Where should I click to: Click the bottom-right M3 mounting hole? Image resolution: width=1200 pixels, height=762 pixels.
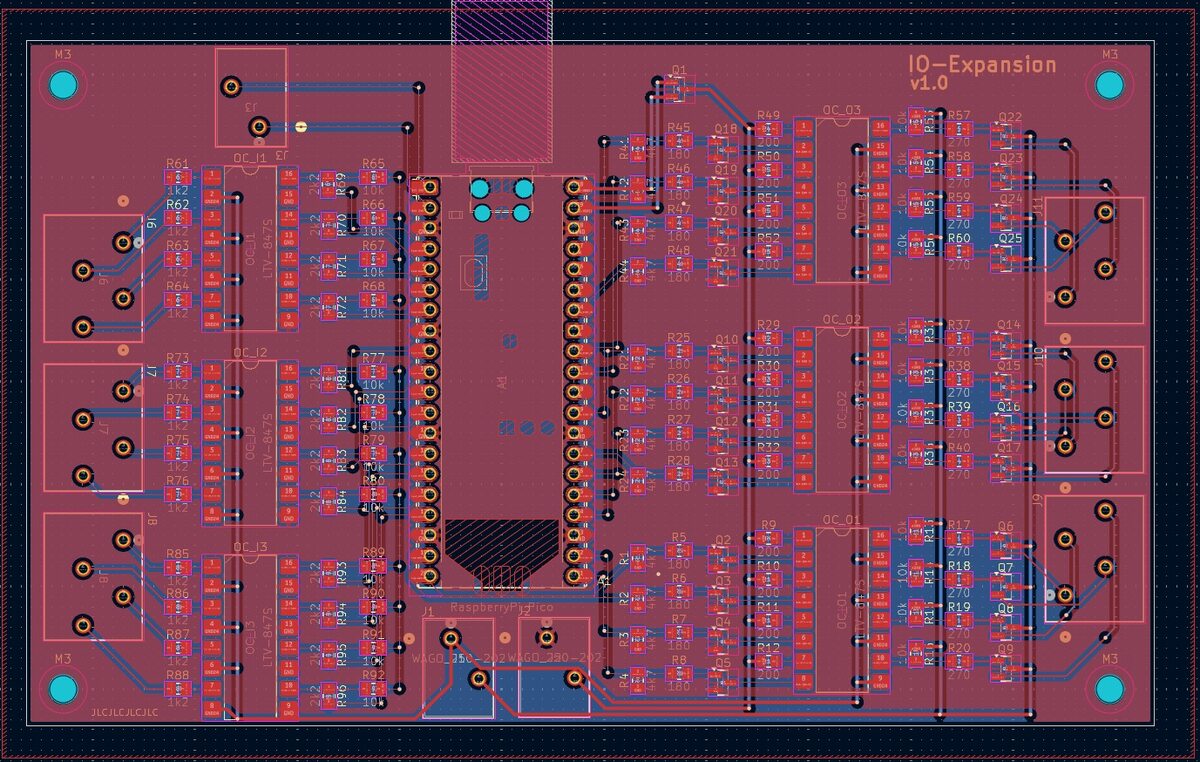point(1109,690)
